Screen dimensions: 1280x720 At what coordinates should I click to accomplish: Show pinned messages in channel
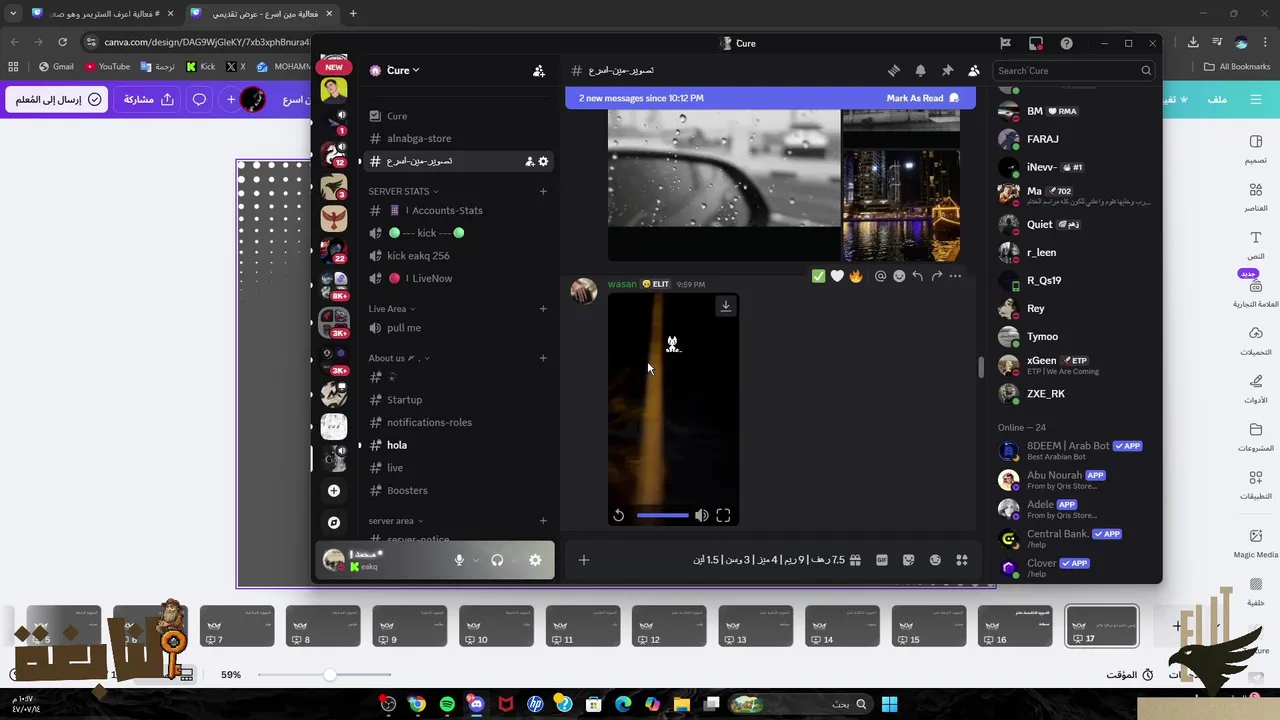click(947, 71)
